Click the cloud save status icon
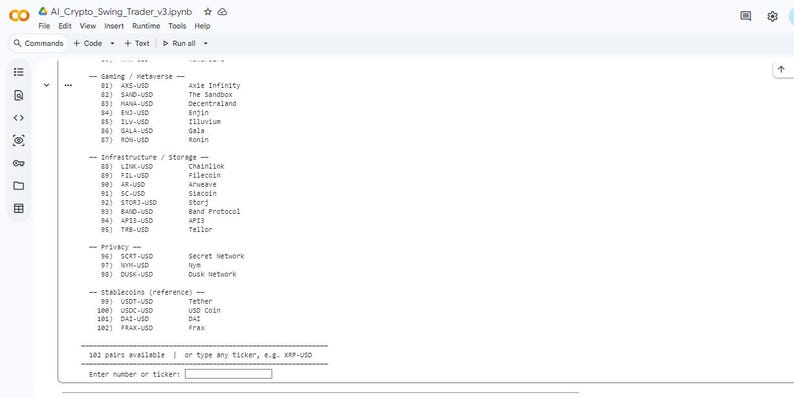Image resolution: width=794 pixels, height=398 pixels. pos(222,12)
